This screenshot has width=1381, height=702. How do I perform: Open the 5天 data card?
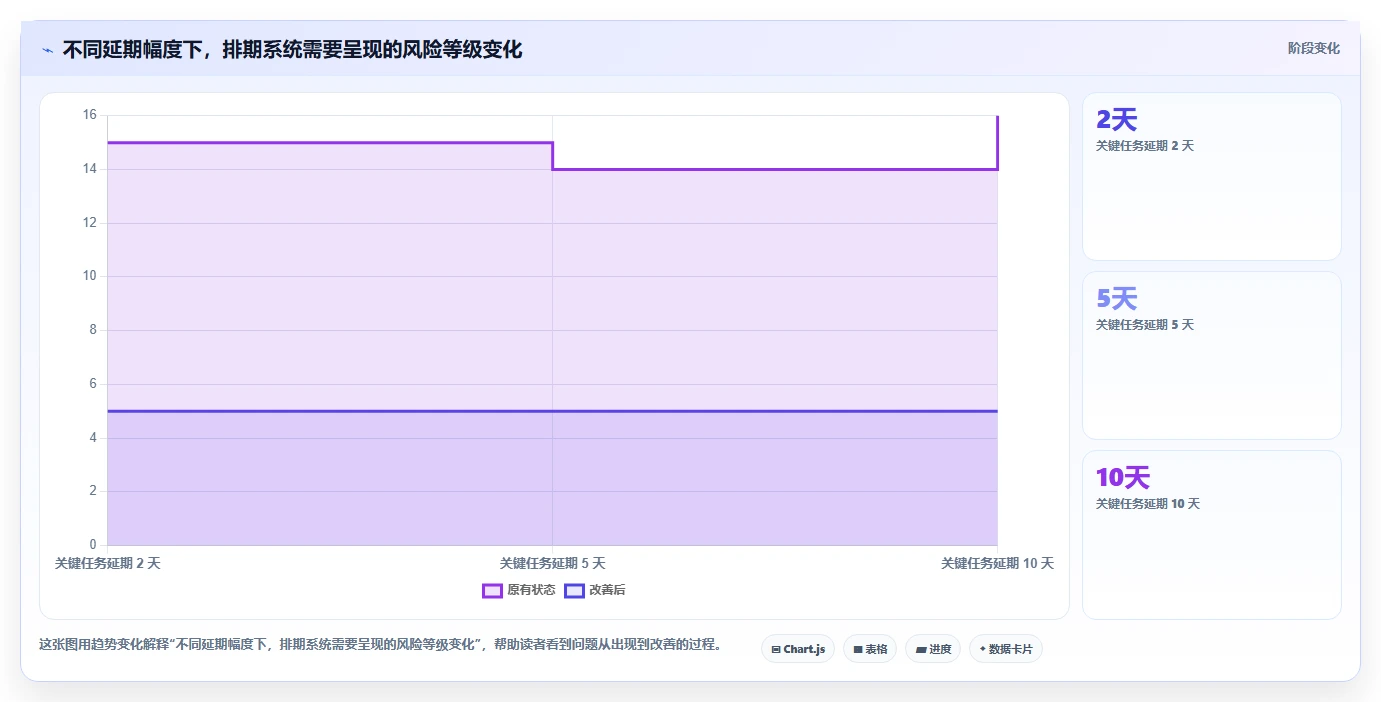1212,355
